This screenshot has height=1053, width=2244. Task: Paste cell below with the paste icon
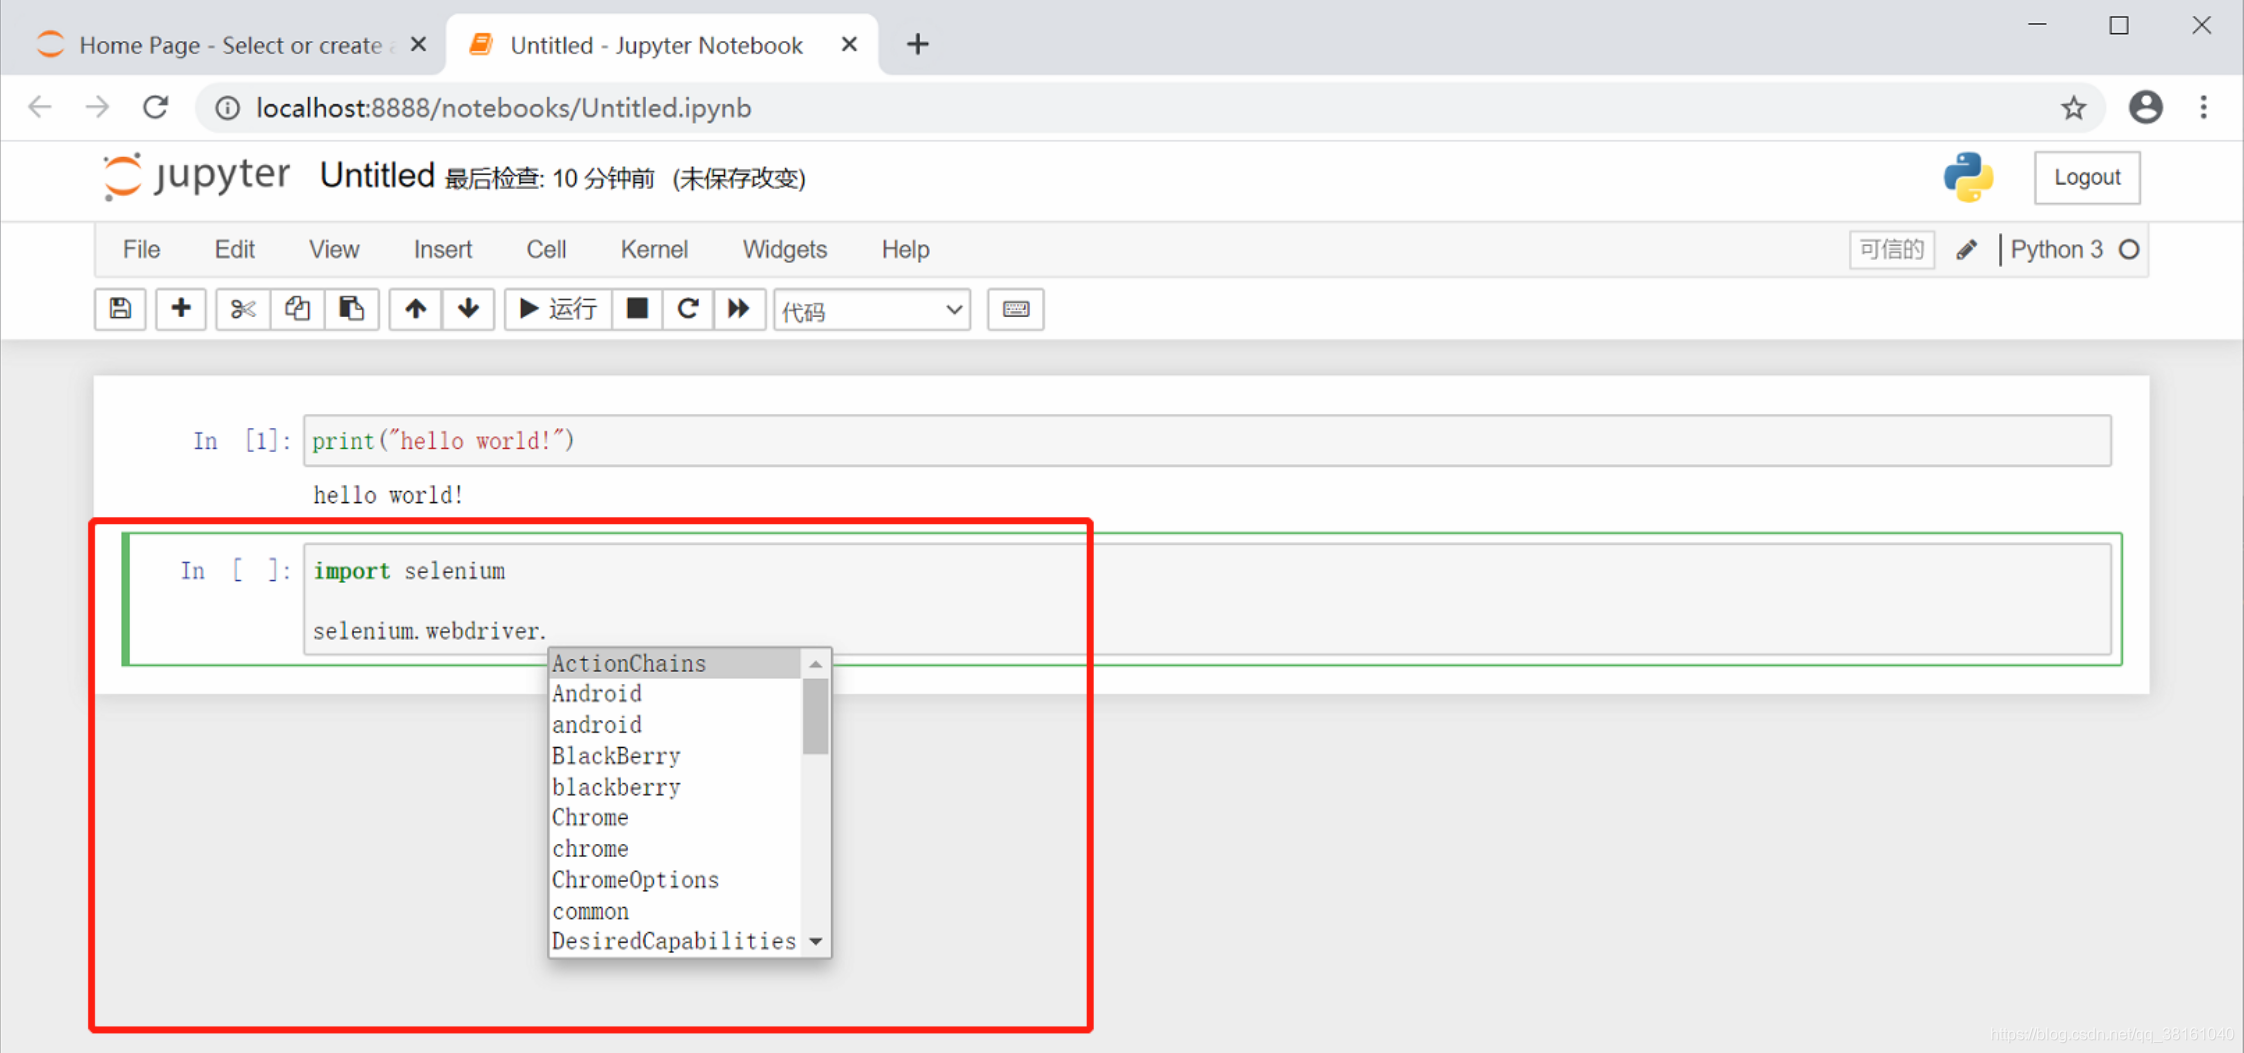click(352, 310)
